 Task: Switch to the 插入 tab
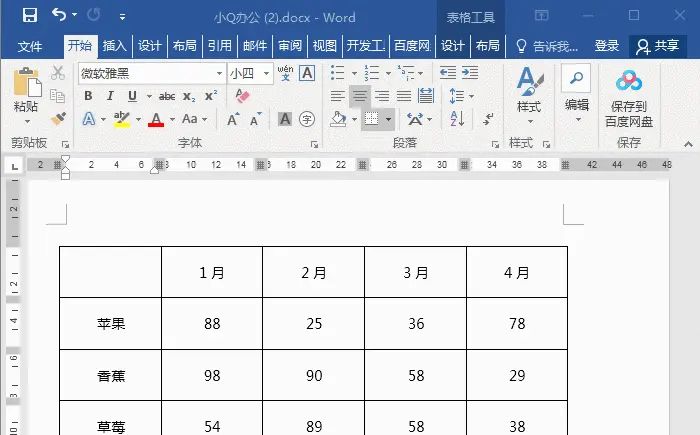pos(114,46)
